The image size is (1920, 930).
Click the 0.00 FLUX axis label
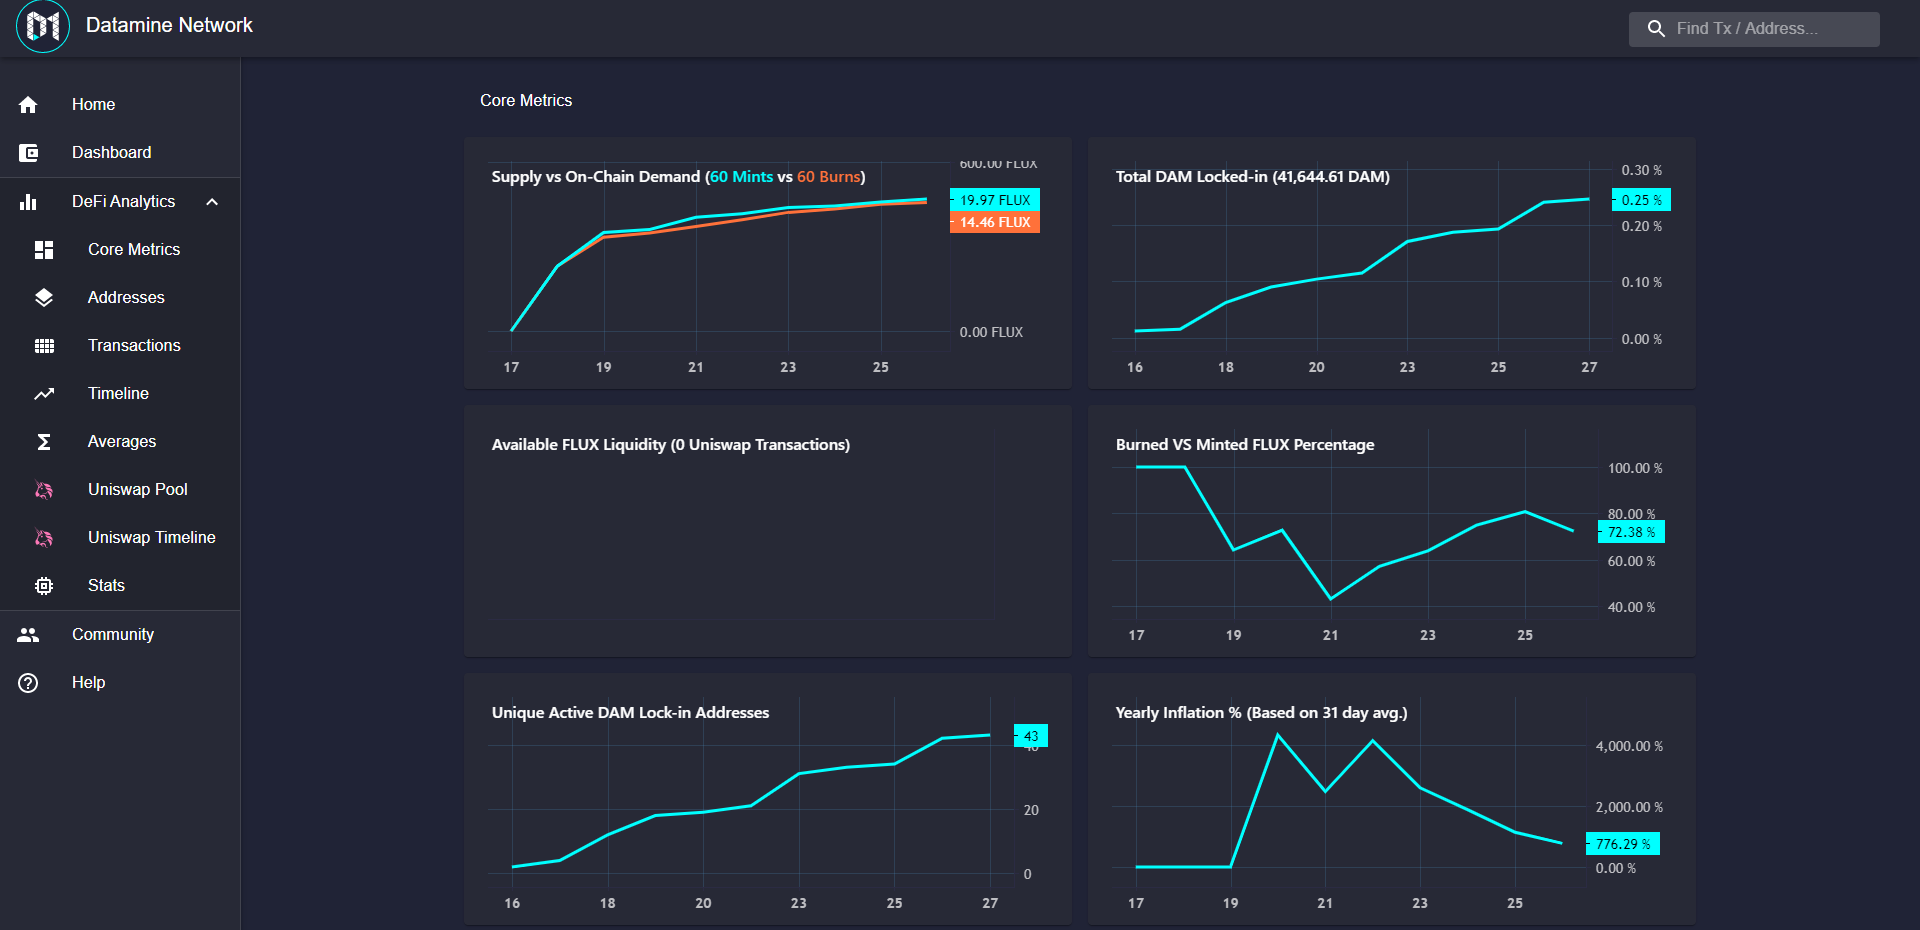click(991, 332)
